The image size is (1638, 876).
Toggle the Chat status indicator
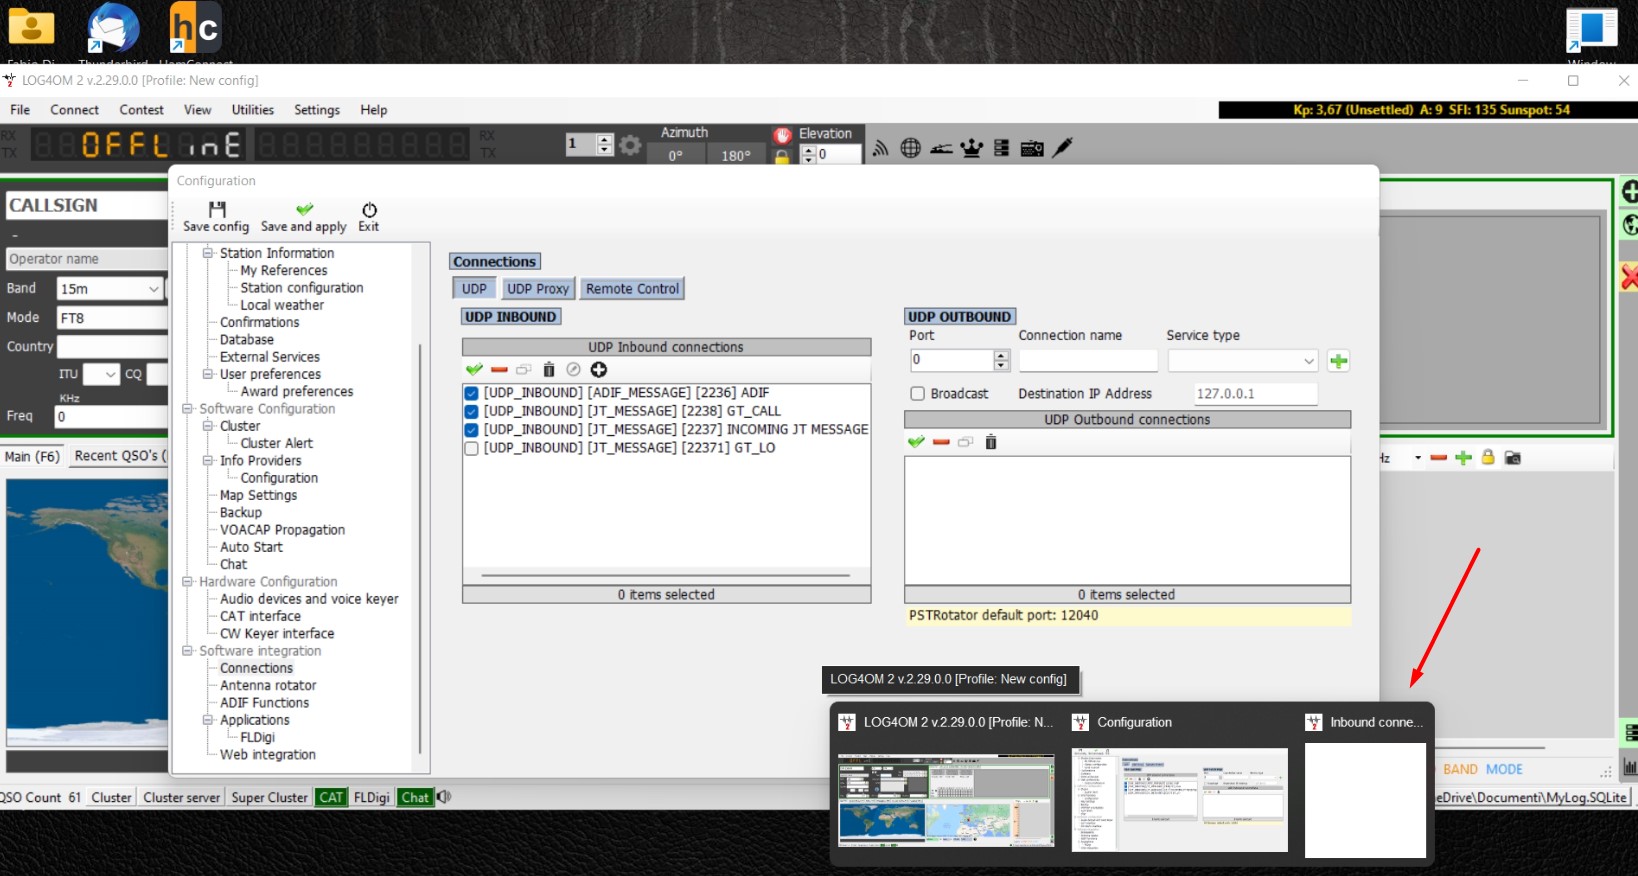coord(415,797)
